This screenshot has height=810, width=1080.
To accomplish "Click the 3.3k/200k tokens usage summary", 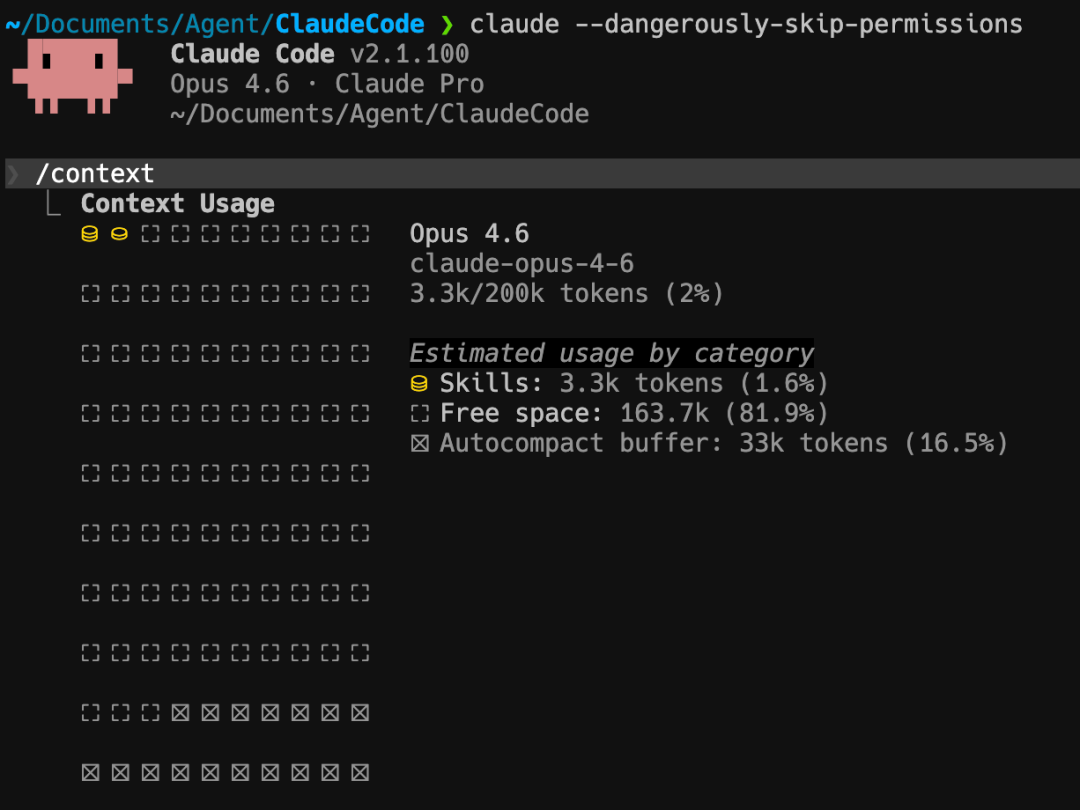I will 566,294.
